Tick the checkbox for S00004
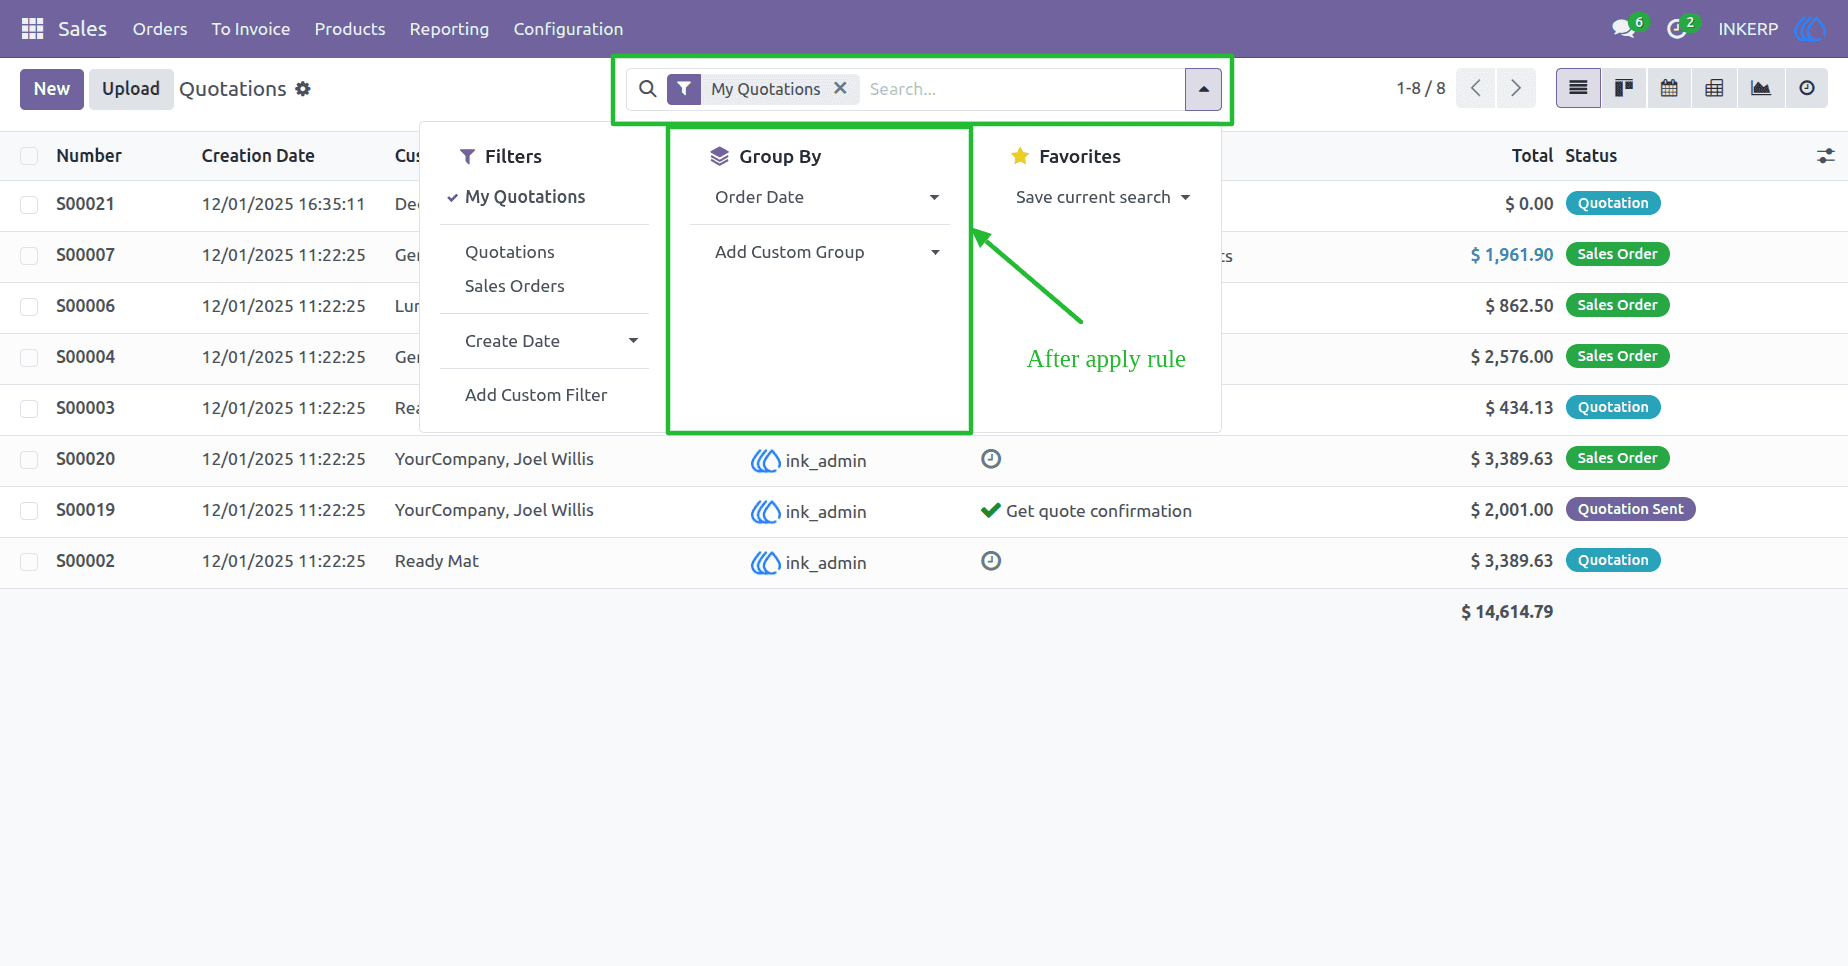This screenshot has width=1848, height=966. (29, 358)
